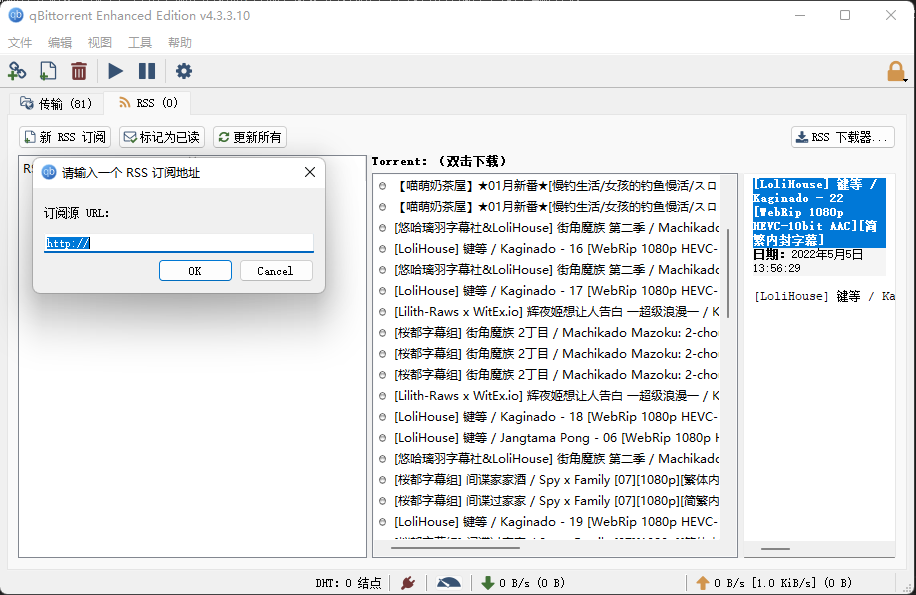Open the 帮助 menu

point(179,43)
